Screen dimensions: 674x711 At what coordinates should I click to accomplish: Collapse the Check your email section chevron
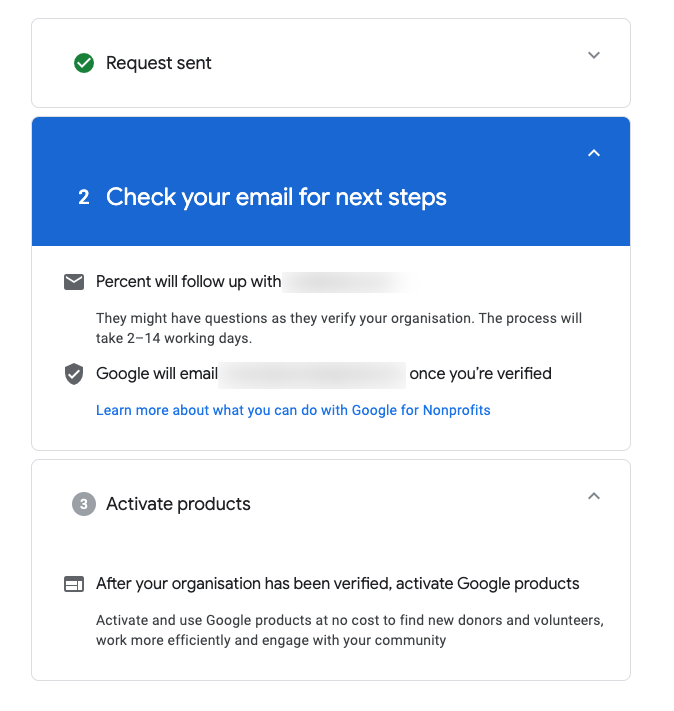click(594, 153)
